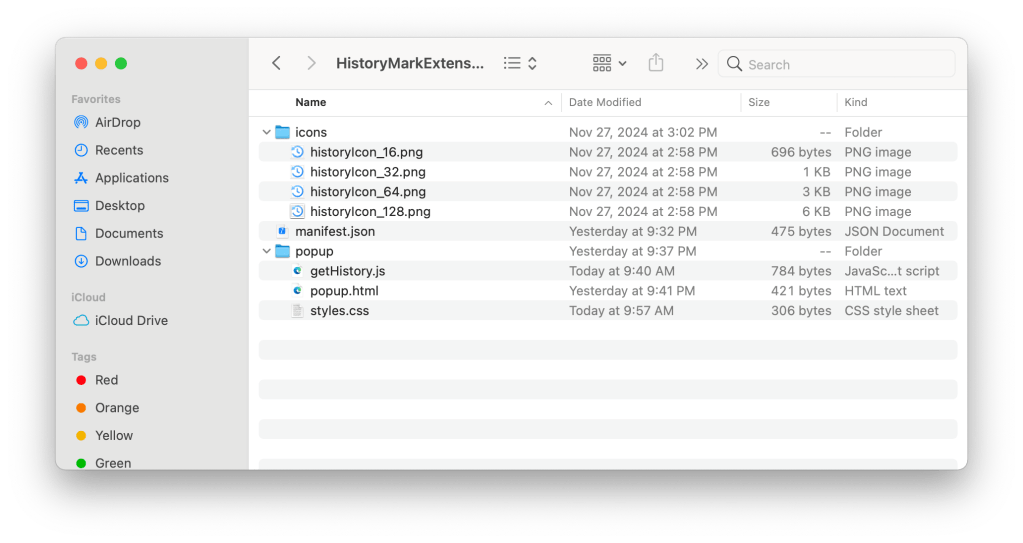Sort files by Date Modified column
Screen dimensions: 1023x543
(605, 102)
